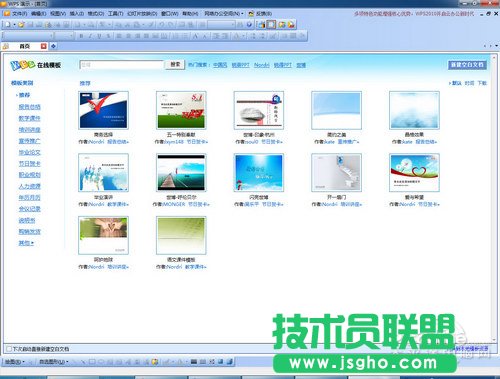500x379 pixels.
Task: Select 会议记录 category in sidebar
Action: [29, 209]
